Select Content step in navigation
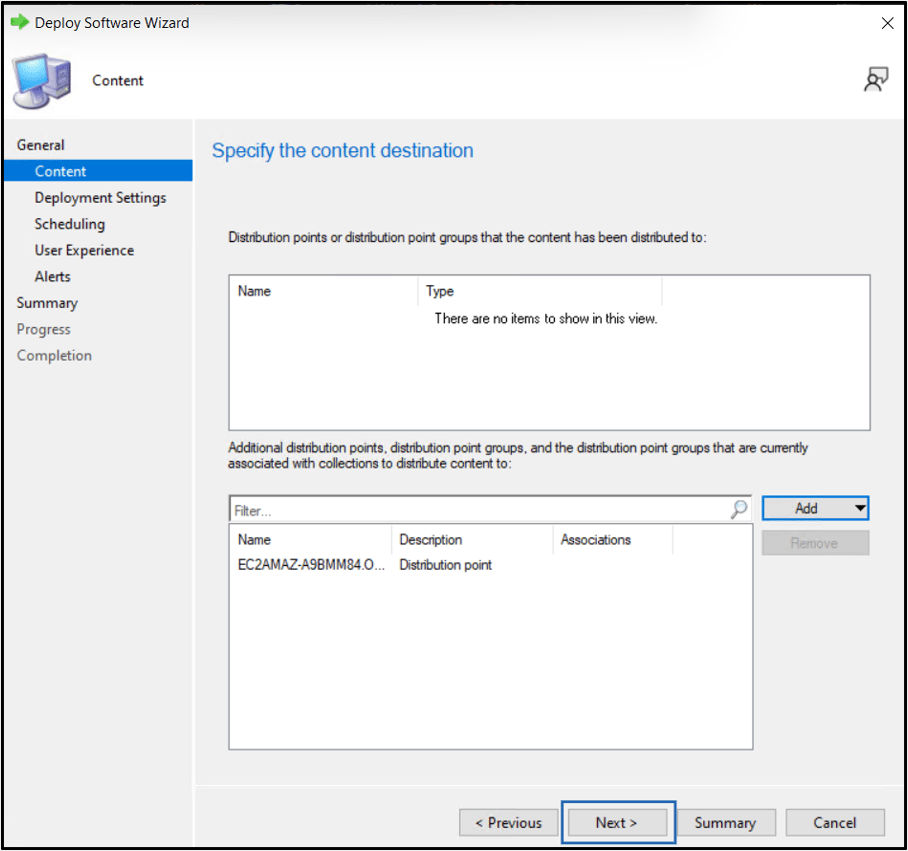The height and width of the screenshot is (851, 908). [x=98, y=171]
